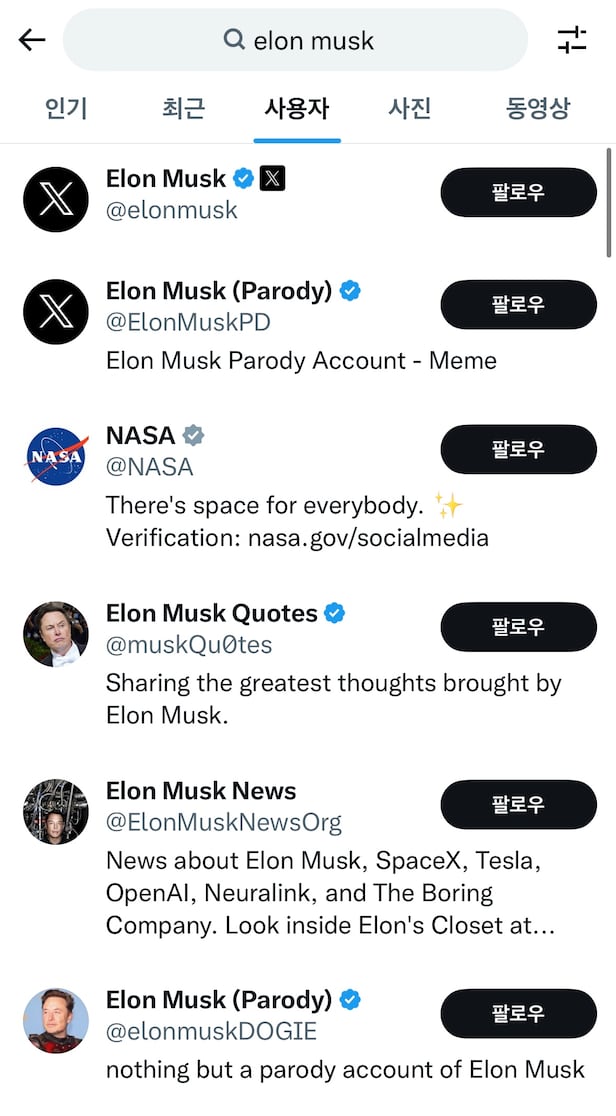The image size is (616, 1116).
Task: Follow the @elonmusk account
Action: click(x=518, y=192)
